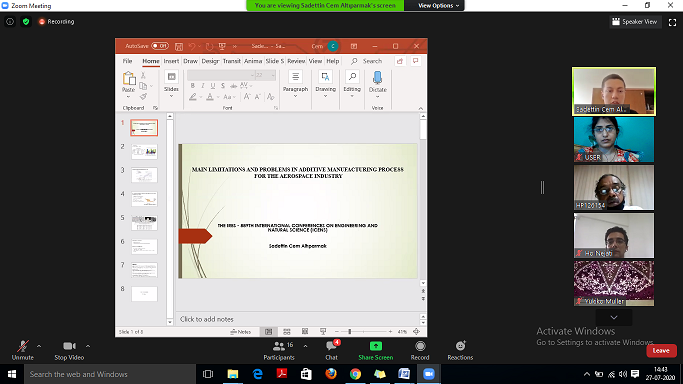
Task: Switch to the Review ribbon tab
Action: pyautogui.click(x=296, y=61)
